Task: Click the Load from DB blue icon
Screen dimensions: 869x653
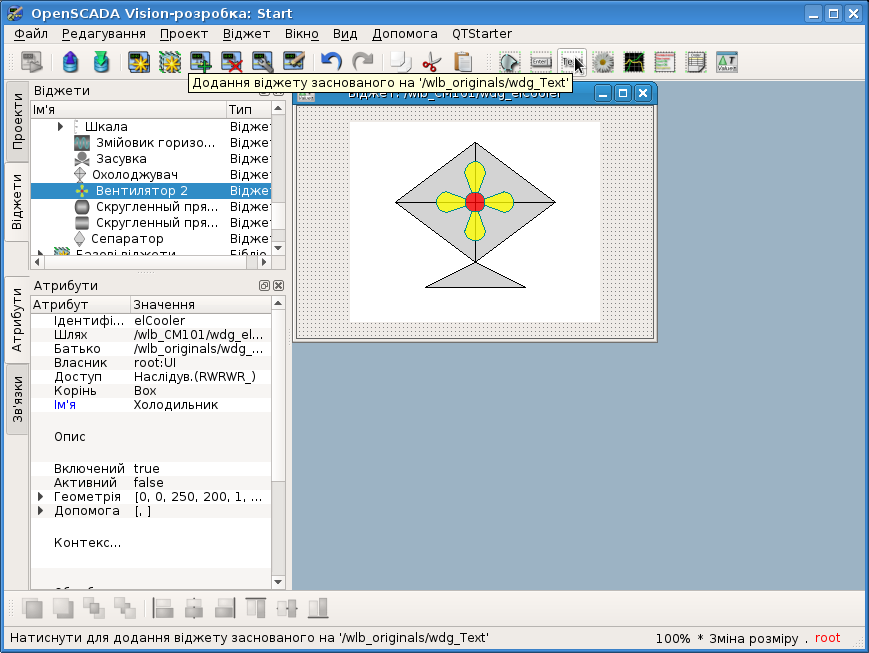Action: (x=70, y=62)
